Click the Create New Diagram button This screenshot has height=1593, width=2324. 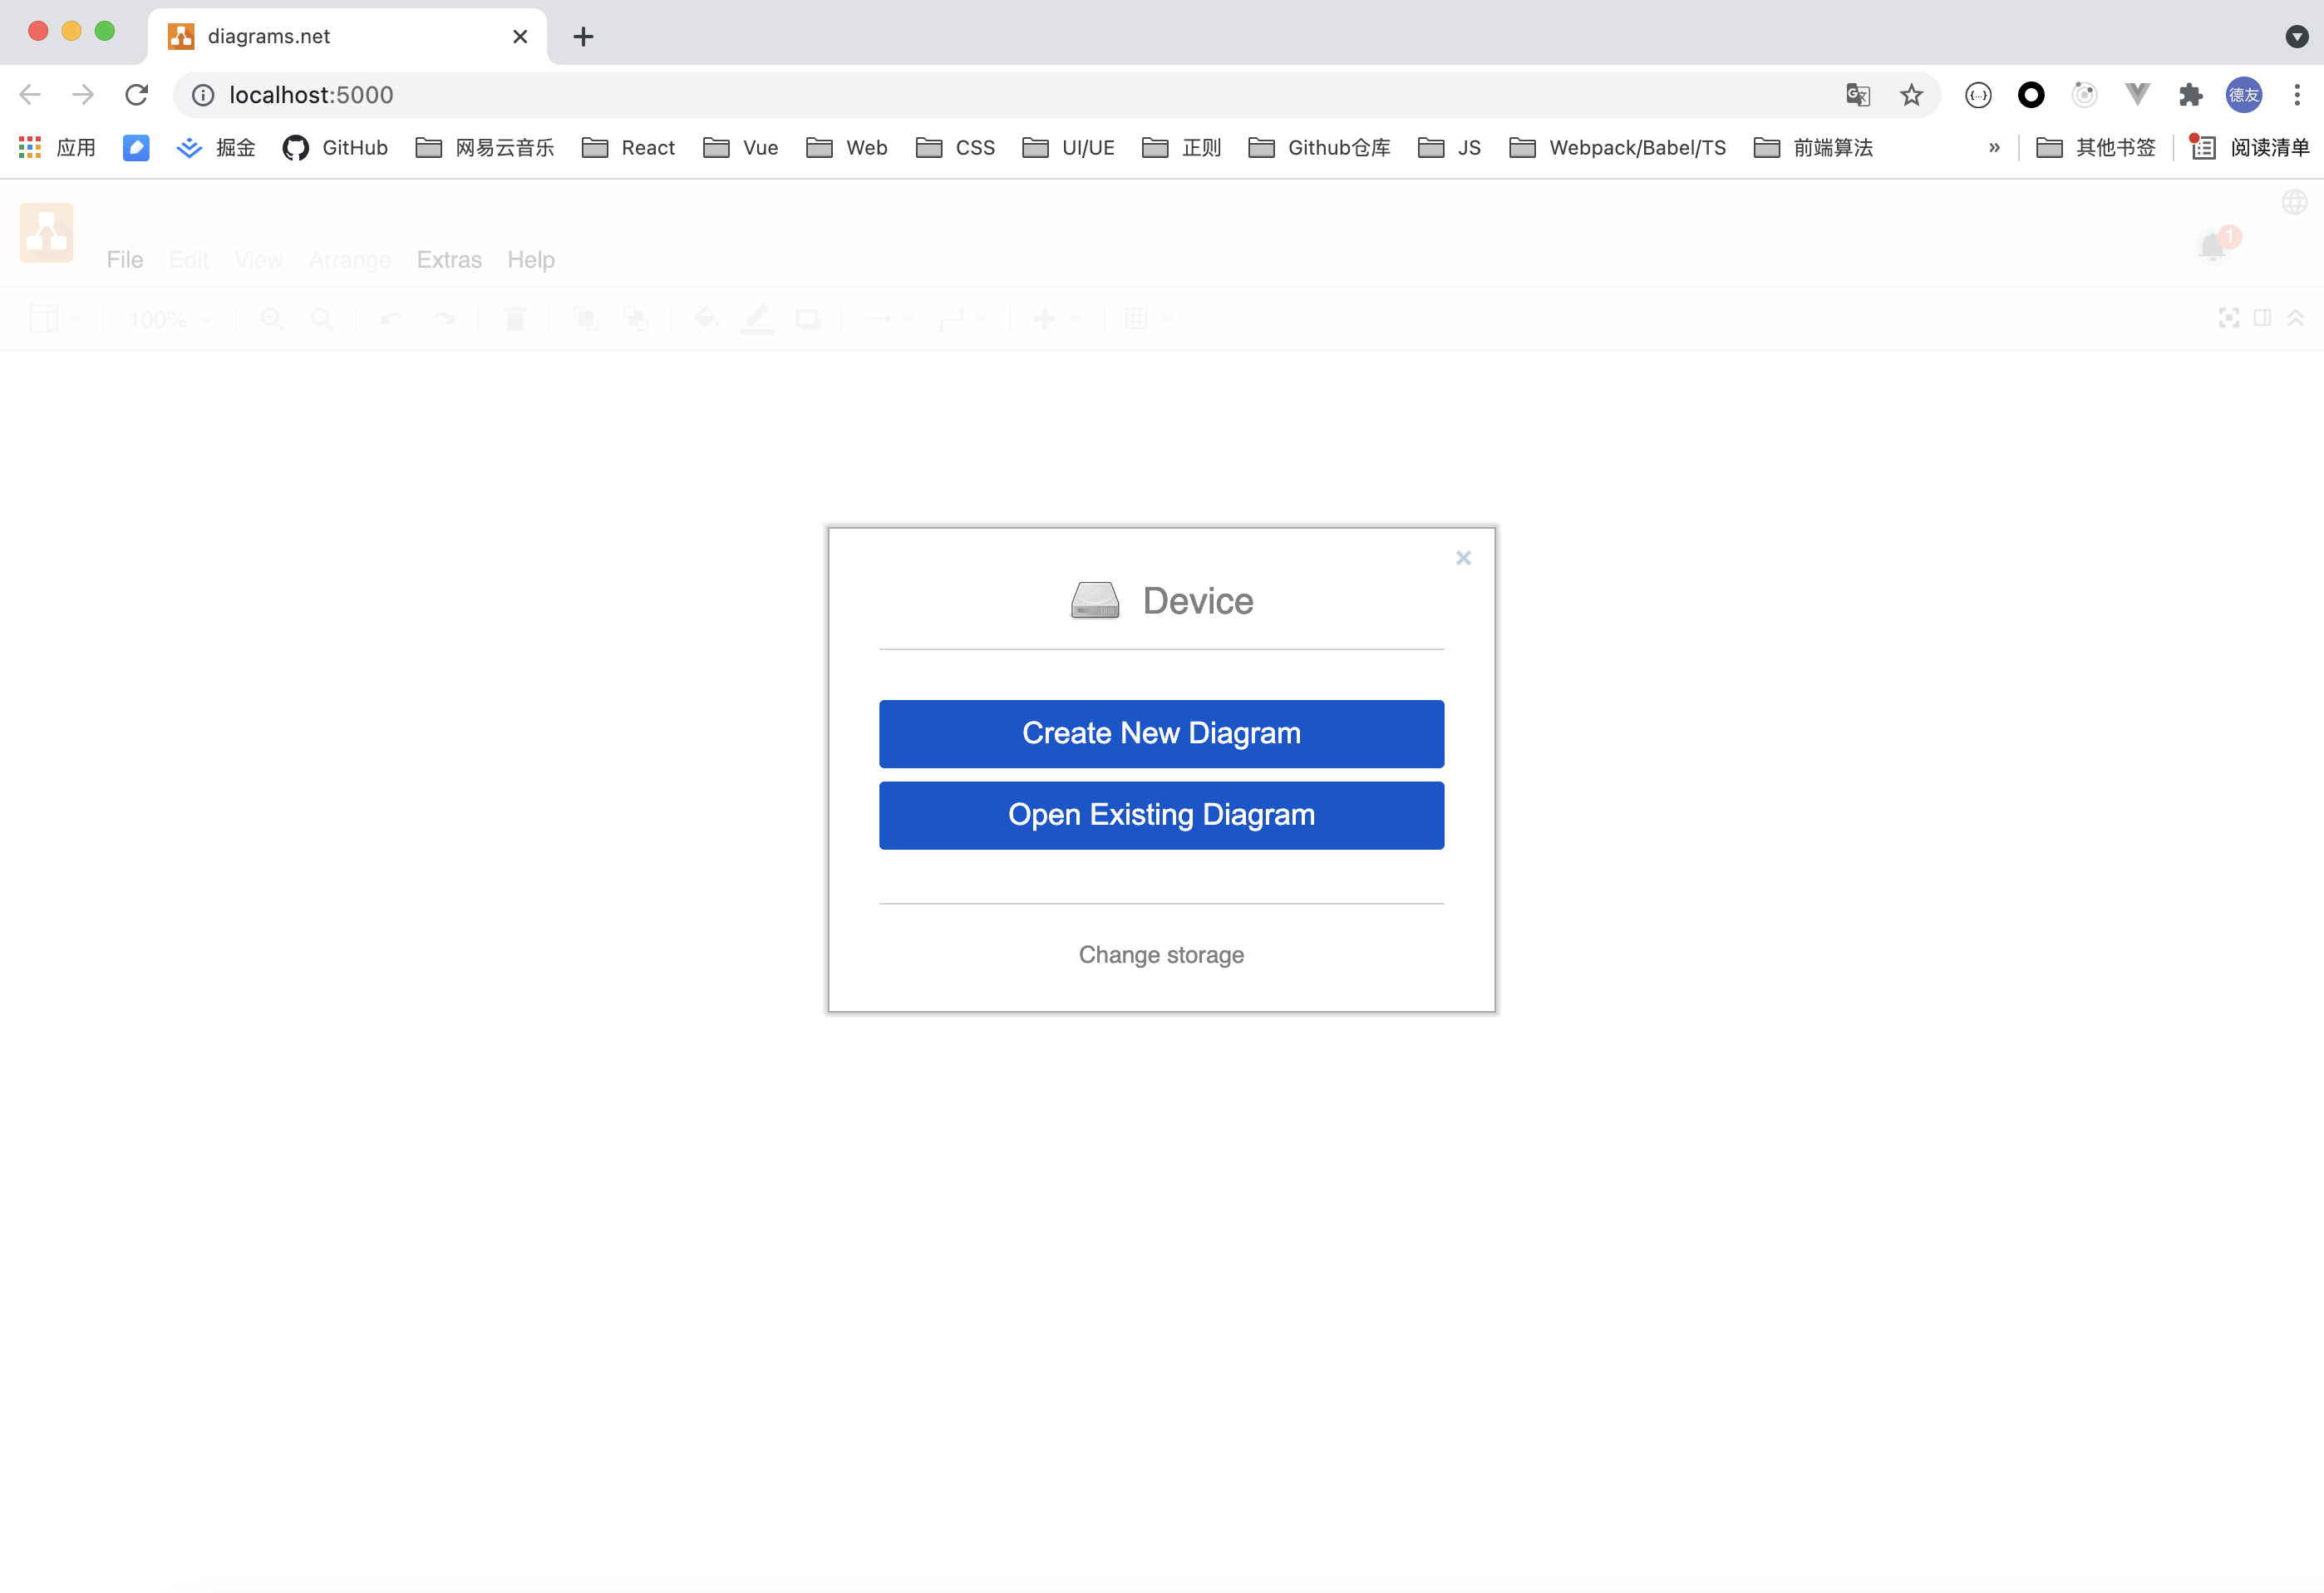click(1160, 733)
